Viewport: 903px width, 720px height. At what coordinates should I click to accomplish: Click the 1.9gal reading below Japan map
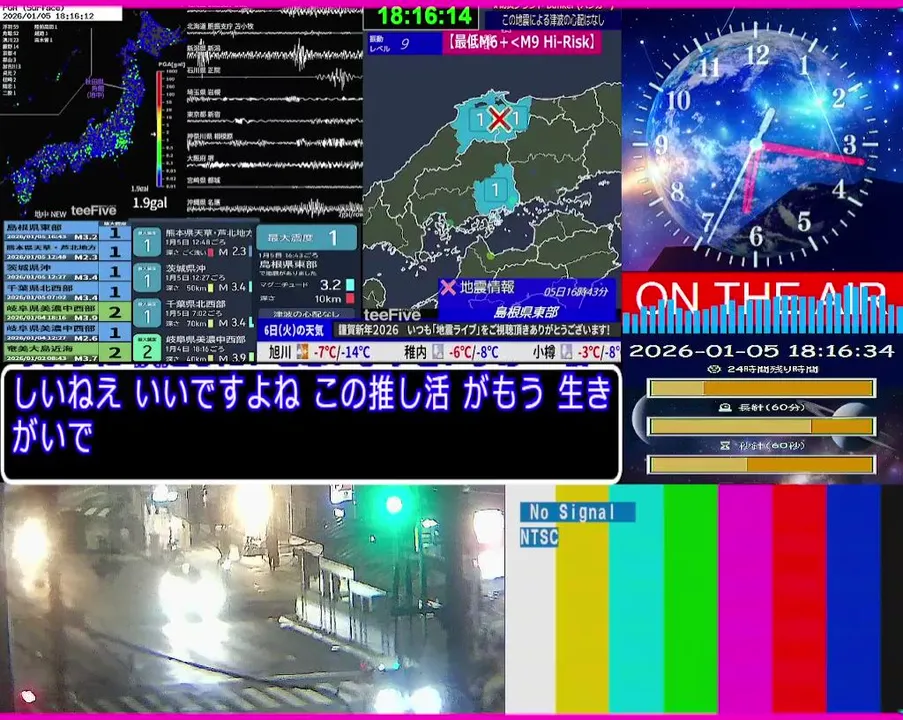150,203
